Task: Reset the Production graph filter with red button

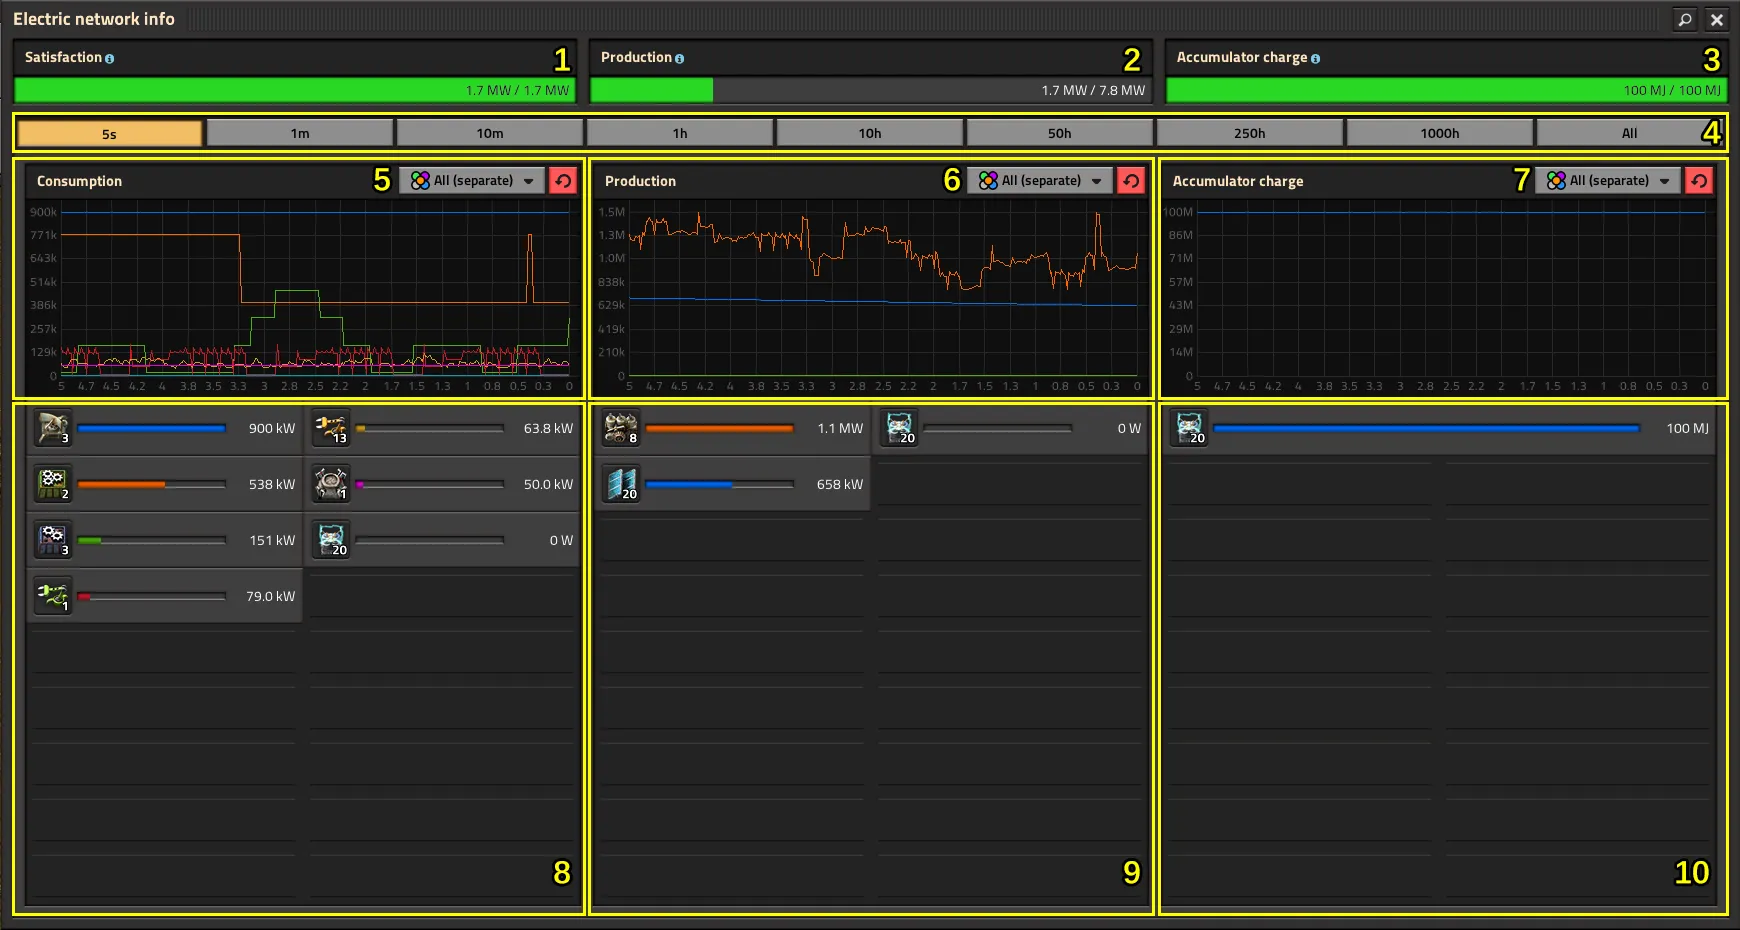Action: click(1131, 180)
